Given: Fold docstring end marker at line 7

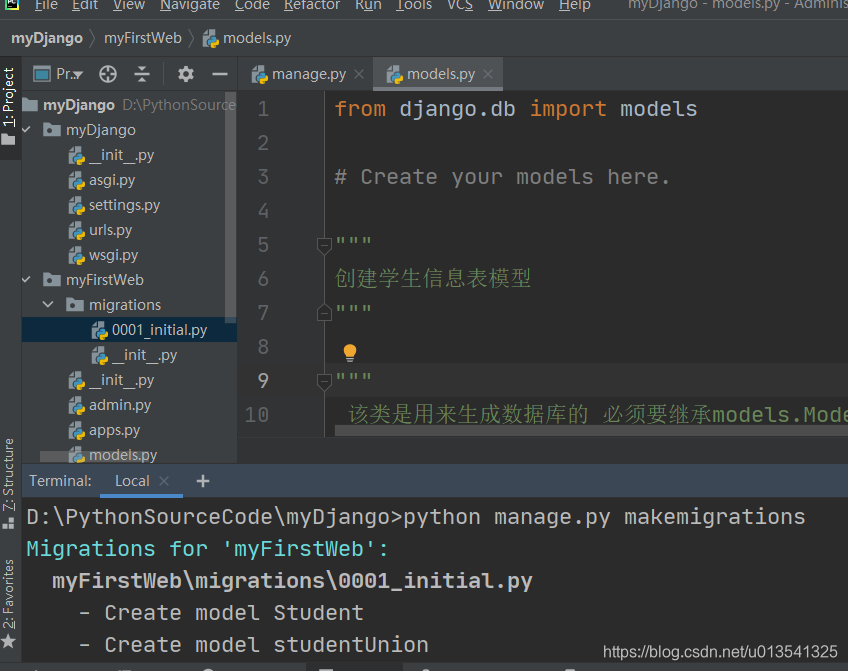Looking at the screenshot, I should point(324,312).
